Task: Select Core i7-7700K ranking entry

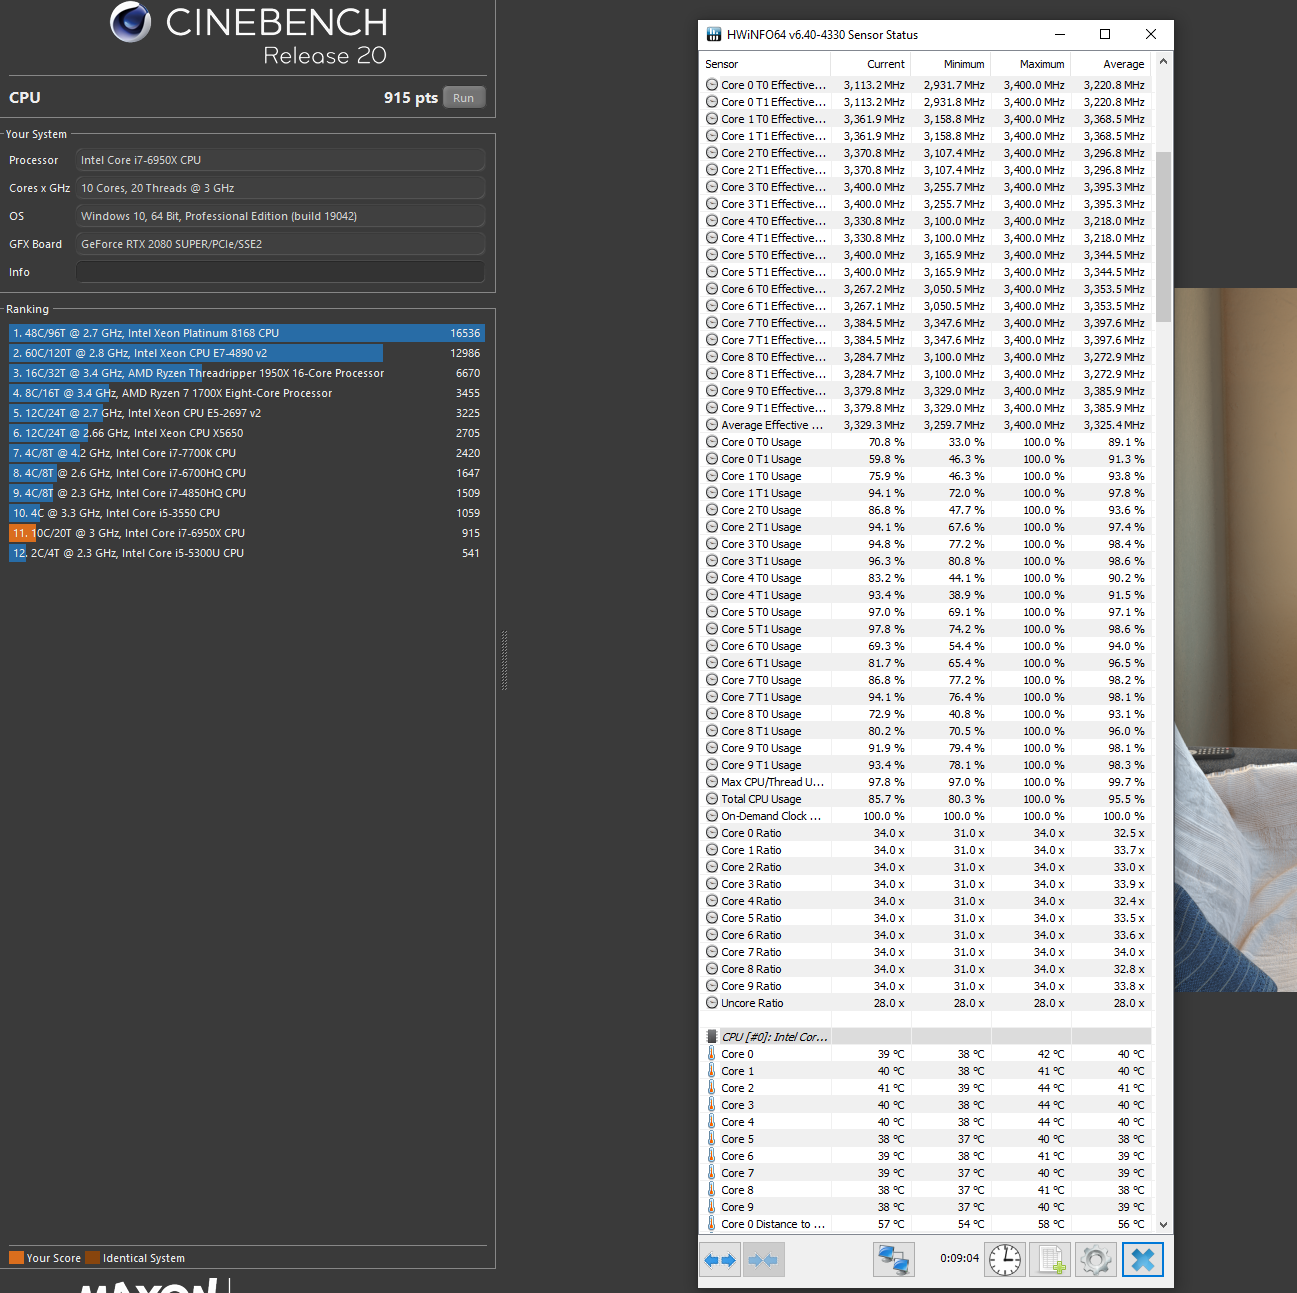Action: click(x=247, y=453)
